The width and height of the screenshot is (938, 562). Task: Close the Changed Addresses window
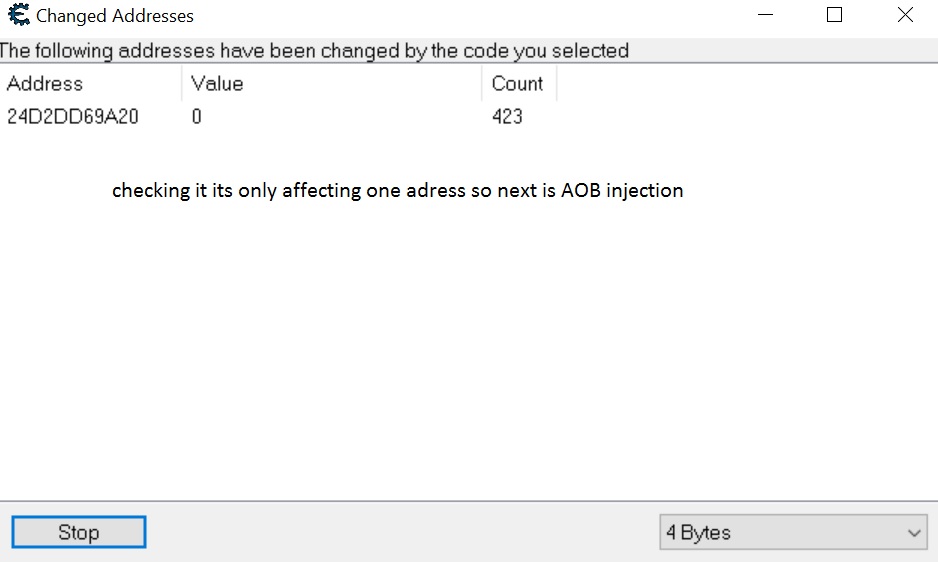905,15
